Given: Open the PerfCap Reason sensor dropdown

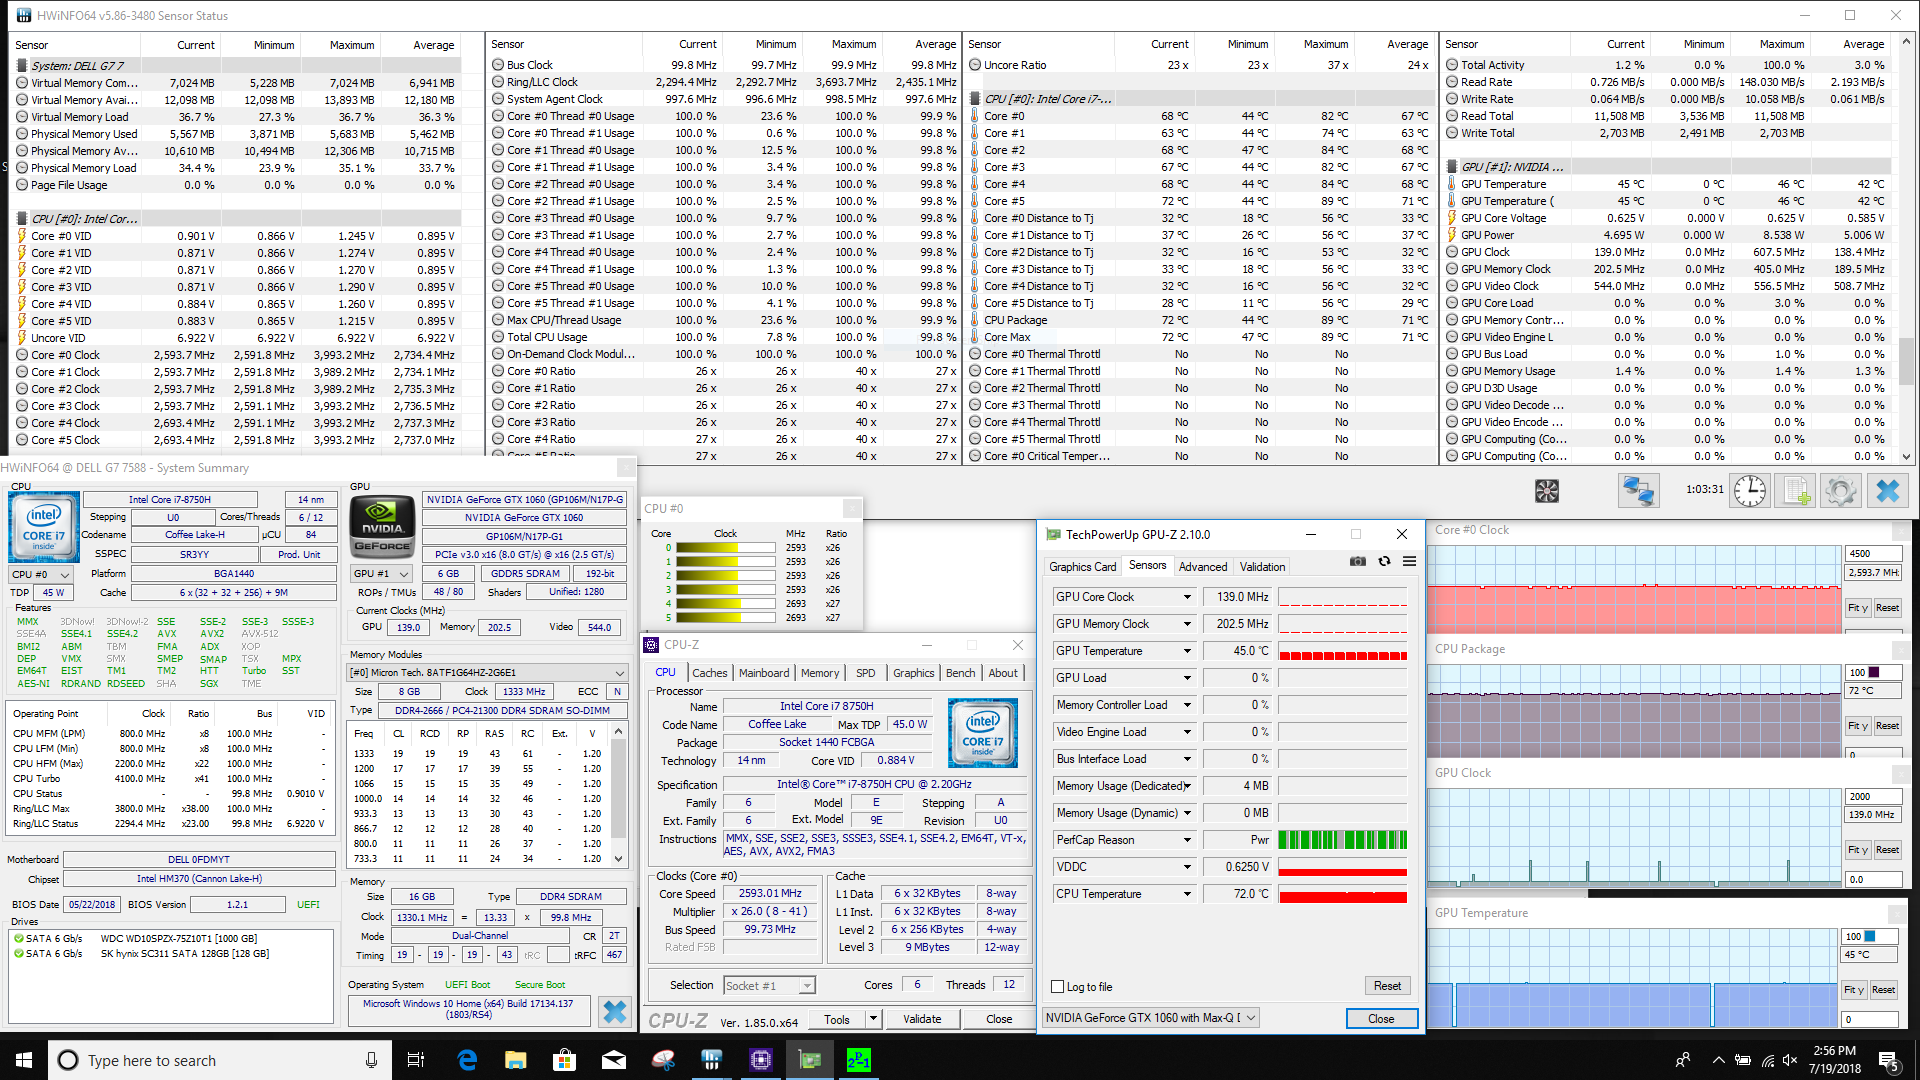Looking at the screenshot, I should (x=1187, y=840).
